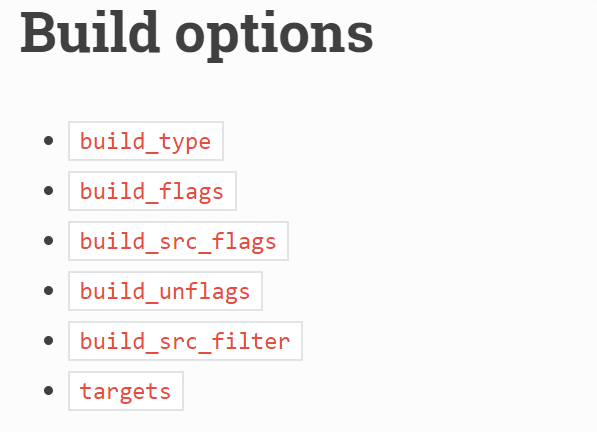The height and width of the screenshot is (432, 597).
Task: Open the build_type option link
Action: 146,141
